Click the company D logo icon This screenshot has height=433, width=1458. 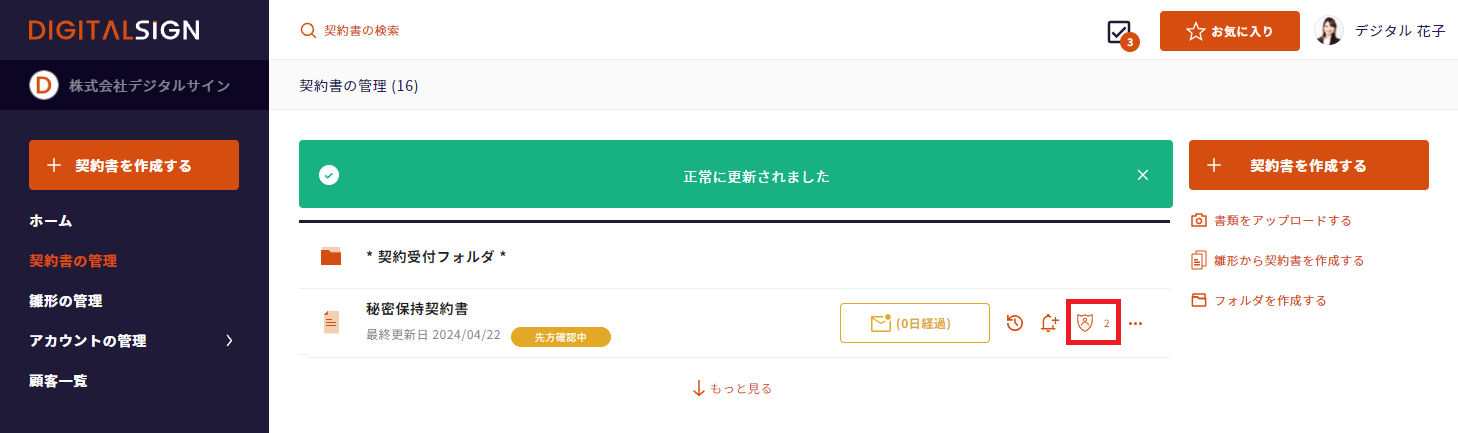click(44, 86)
